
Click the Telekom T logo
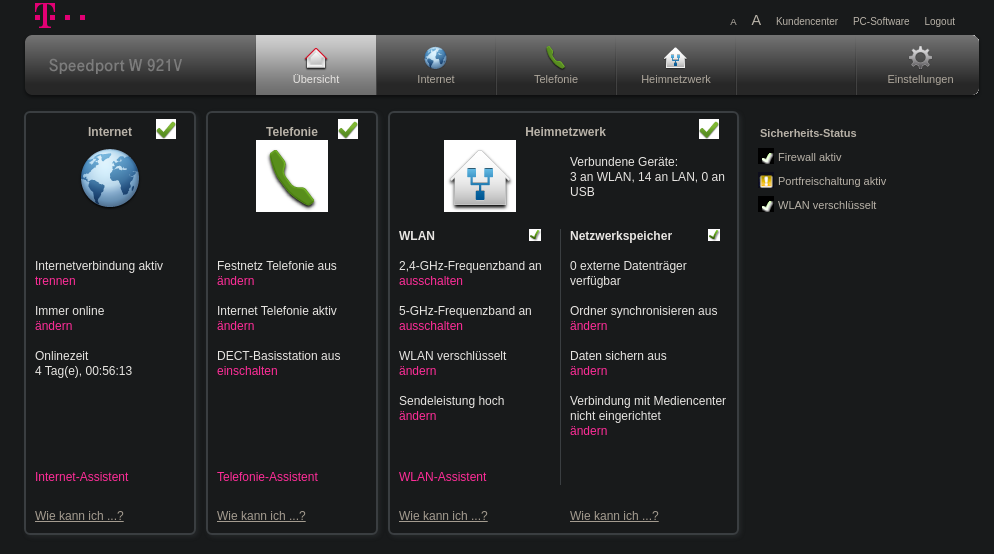pyautogui.click(x=45, y=14)
